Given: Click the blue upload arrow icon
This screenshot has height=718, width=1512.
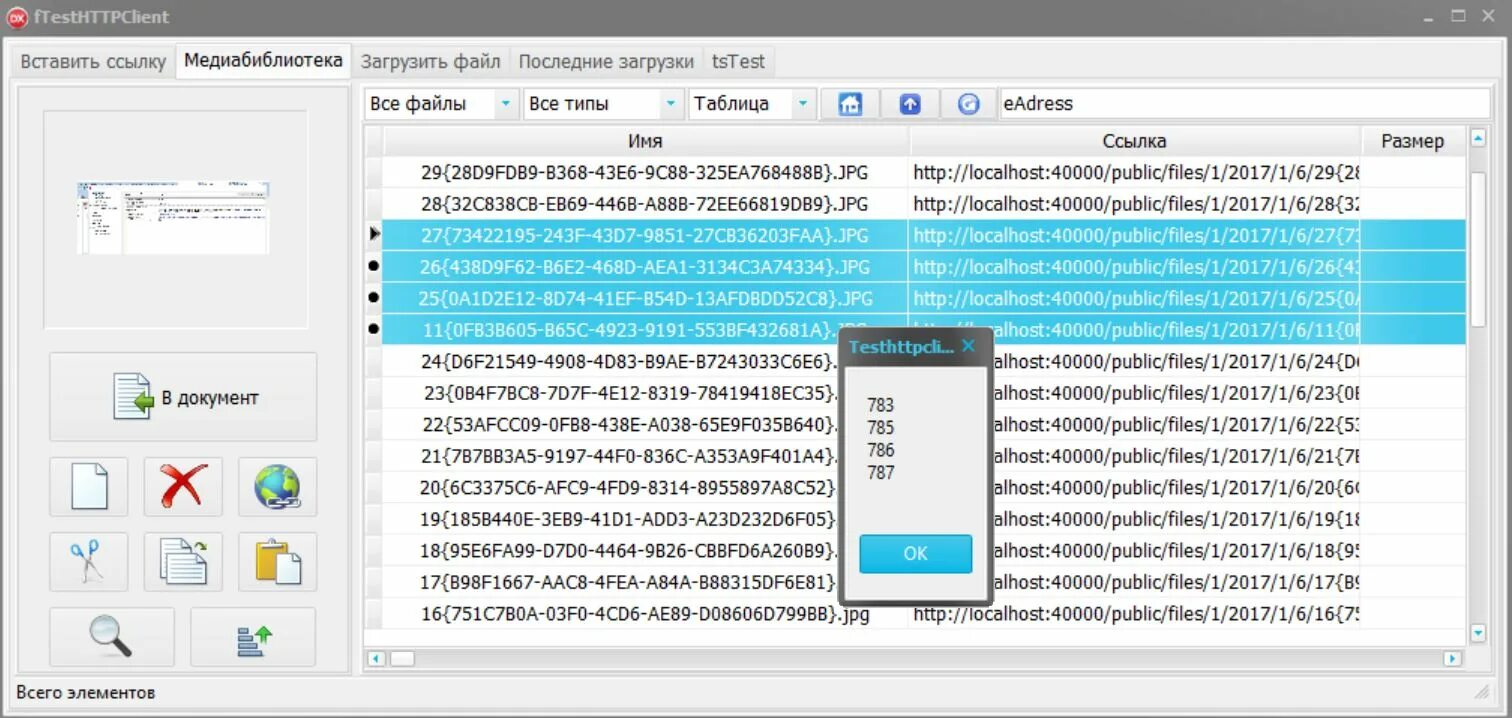Looking at the screenshot, I should click(x=908, y=103).
